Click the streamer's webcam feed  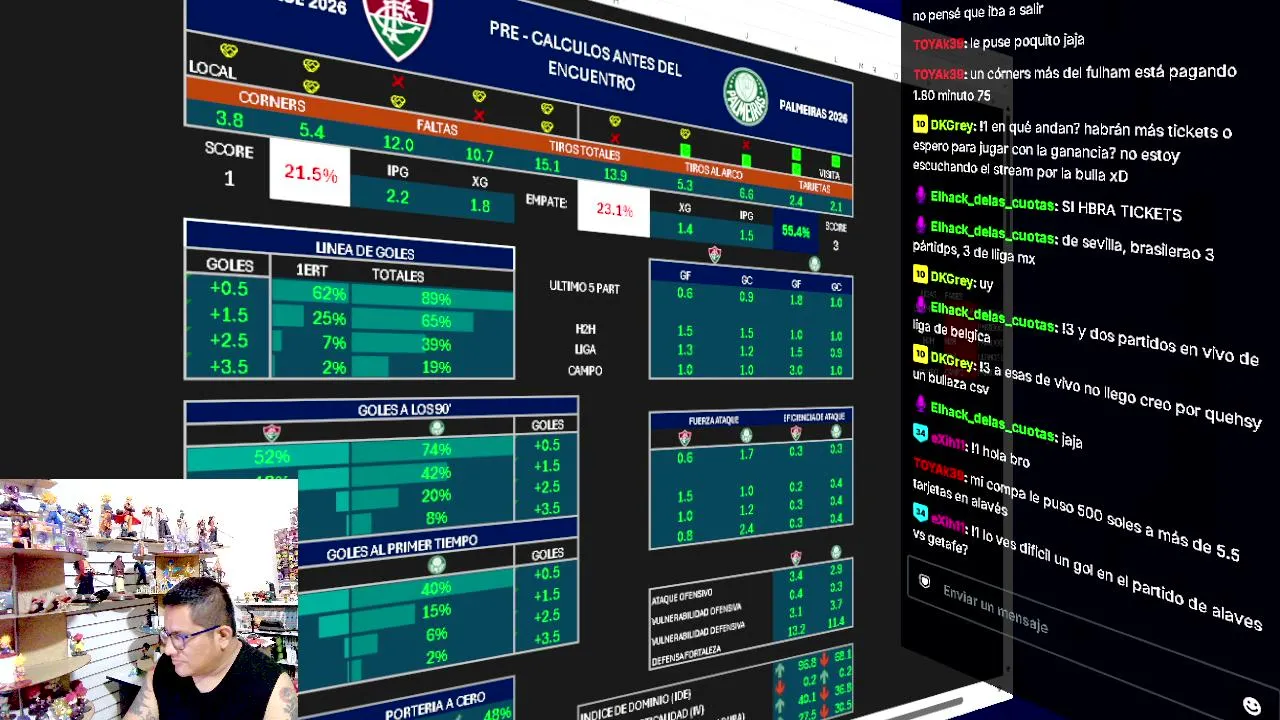(149, 600)
